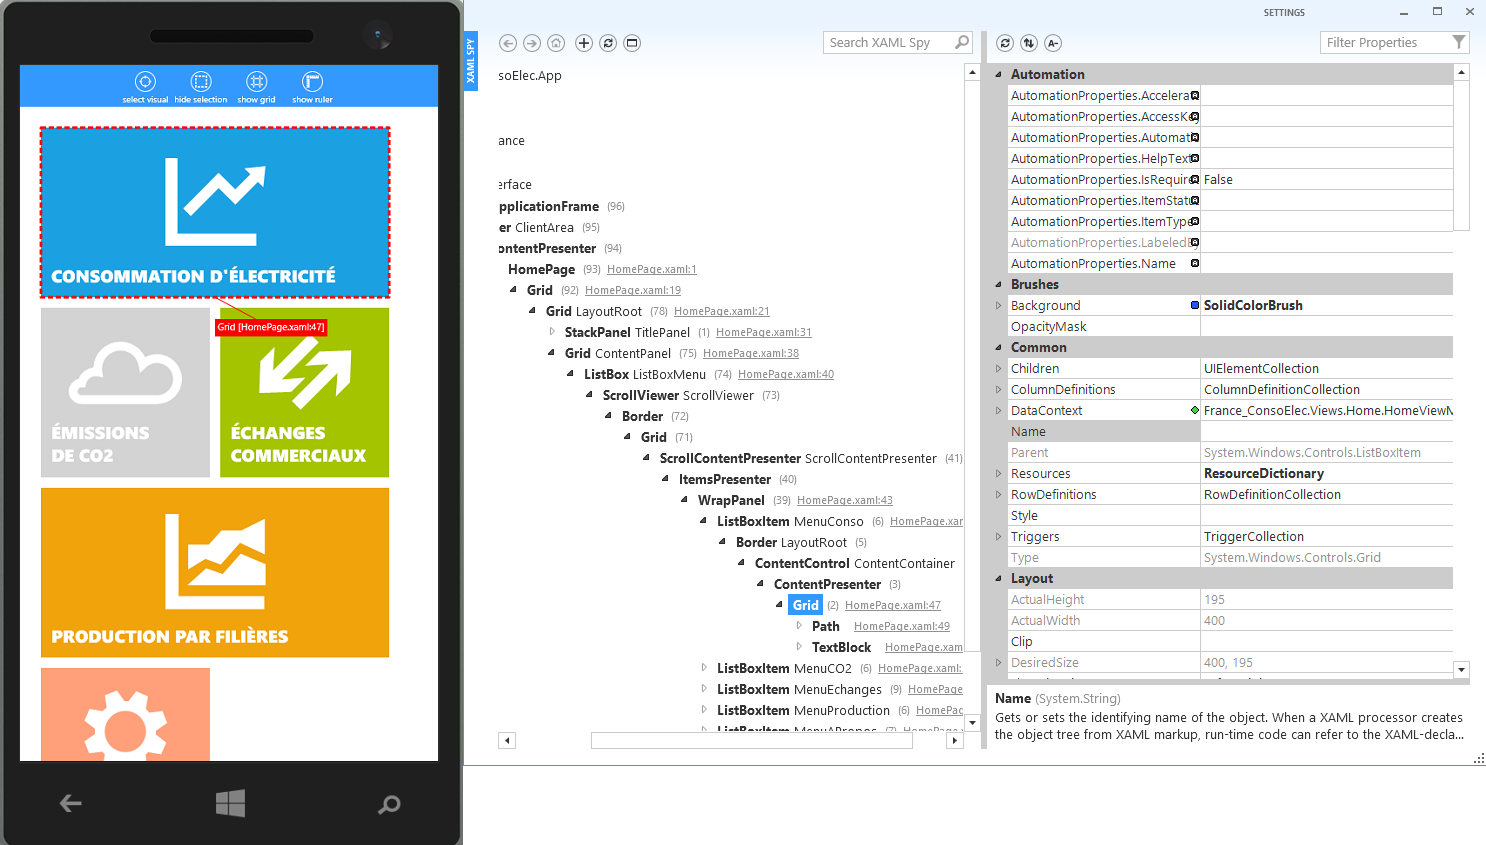1486x845 pixels.
Task: Click the A- icon in the properties toolbar
Action: click(x=1053, y=43)
